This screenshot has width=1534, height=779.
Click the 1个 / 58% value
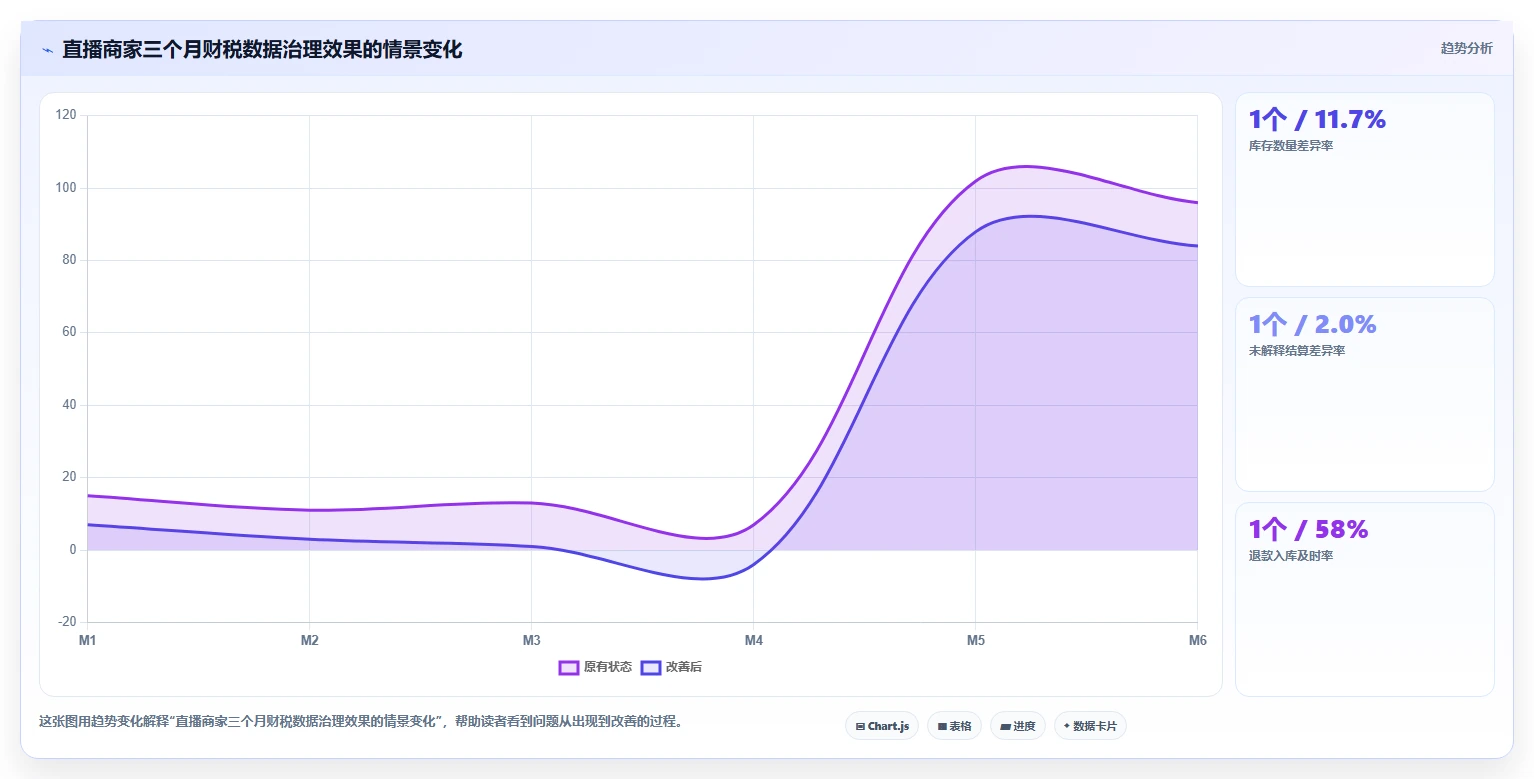[x=1308, y=530]
